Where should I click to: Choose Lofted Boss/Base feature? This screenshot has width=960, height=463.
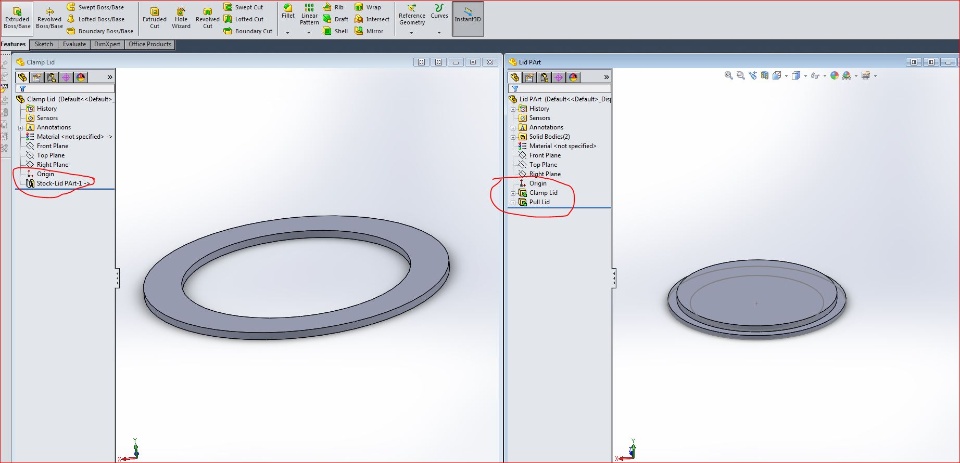click(96, 19)
